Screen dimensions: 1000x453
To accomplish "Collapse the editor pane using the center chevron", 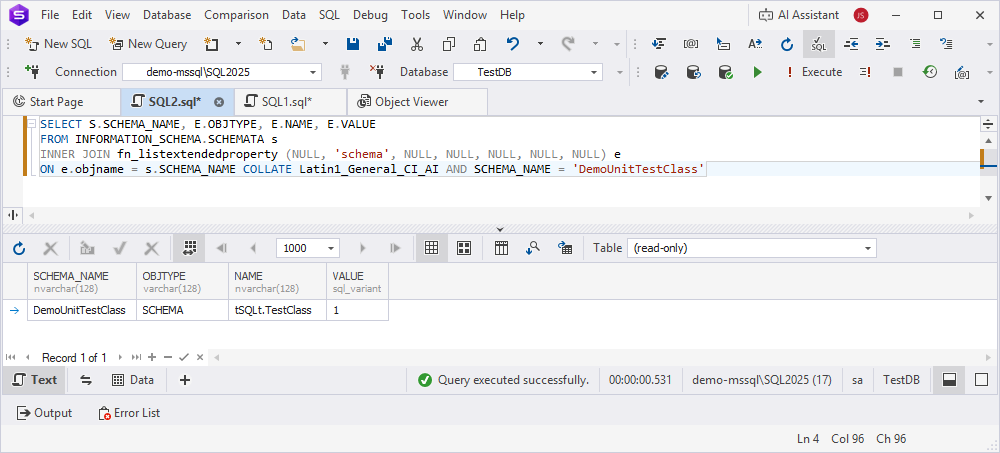I will pos(500,228).
